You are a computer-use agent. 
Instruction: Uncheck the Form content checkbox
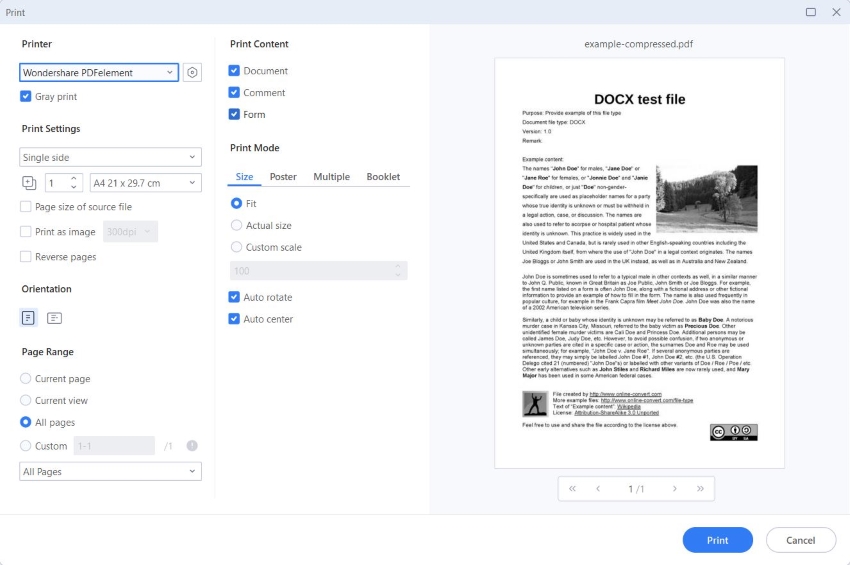234,114
